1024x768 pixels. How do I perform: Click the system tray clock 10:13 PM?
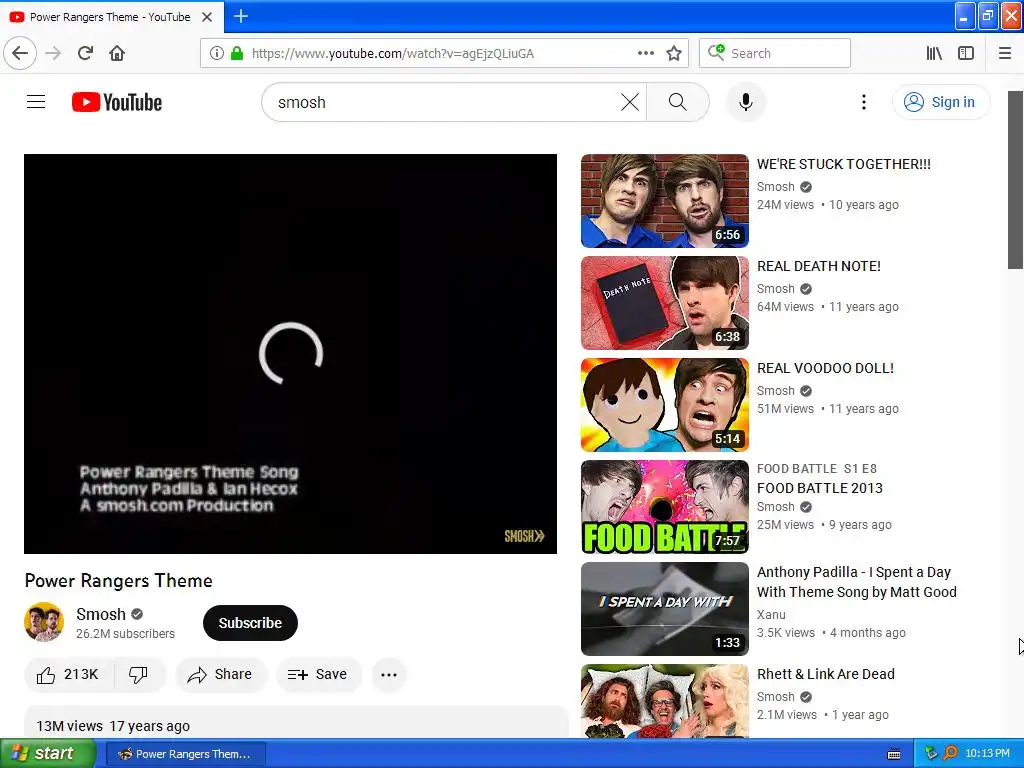(987, 754)
